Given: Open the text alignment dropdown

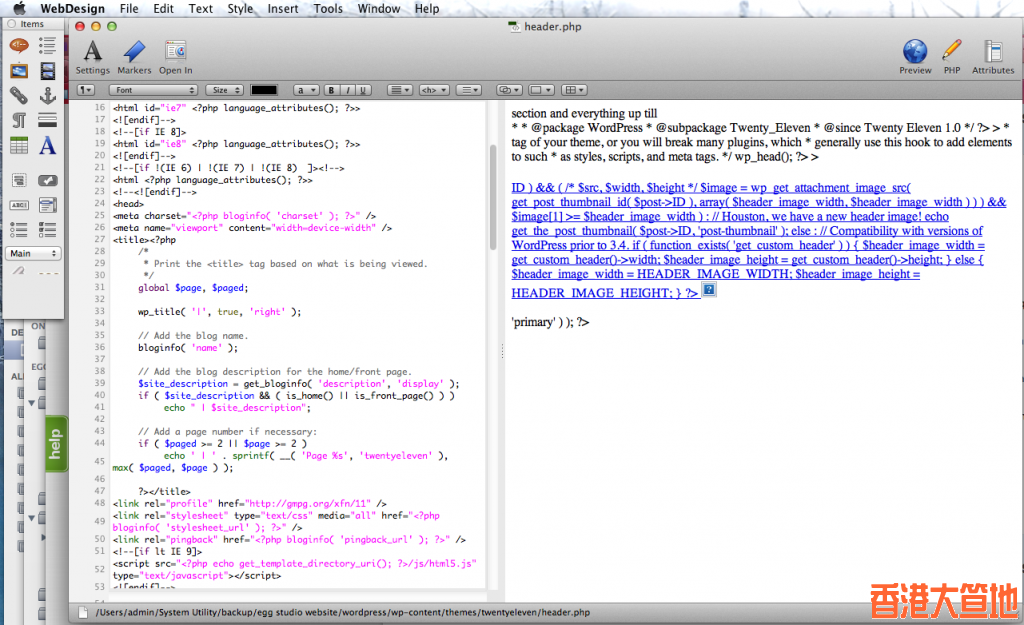Looking at the screenshot, I should click(400, 90).
